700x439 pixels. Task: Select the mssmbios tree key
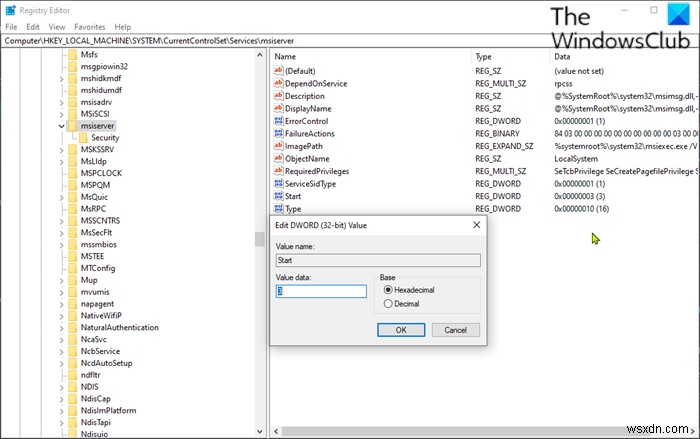pos(99,244)
